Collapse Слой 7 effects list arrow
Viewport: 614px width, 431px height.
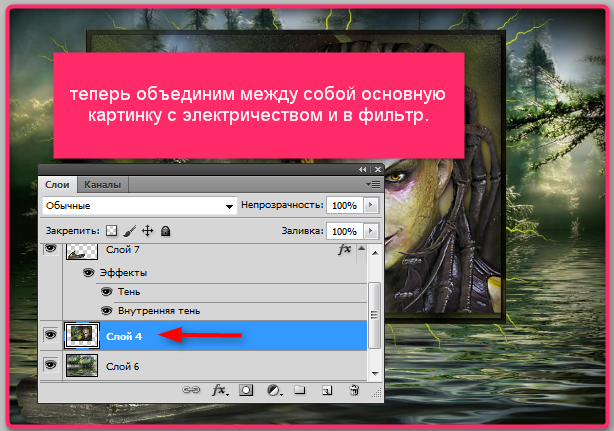(x=361, y=248)
